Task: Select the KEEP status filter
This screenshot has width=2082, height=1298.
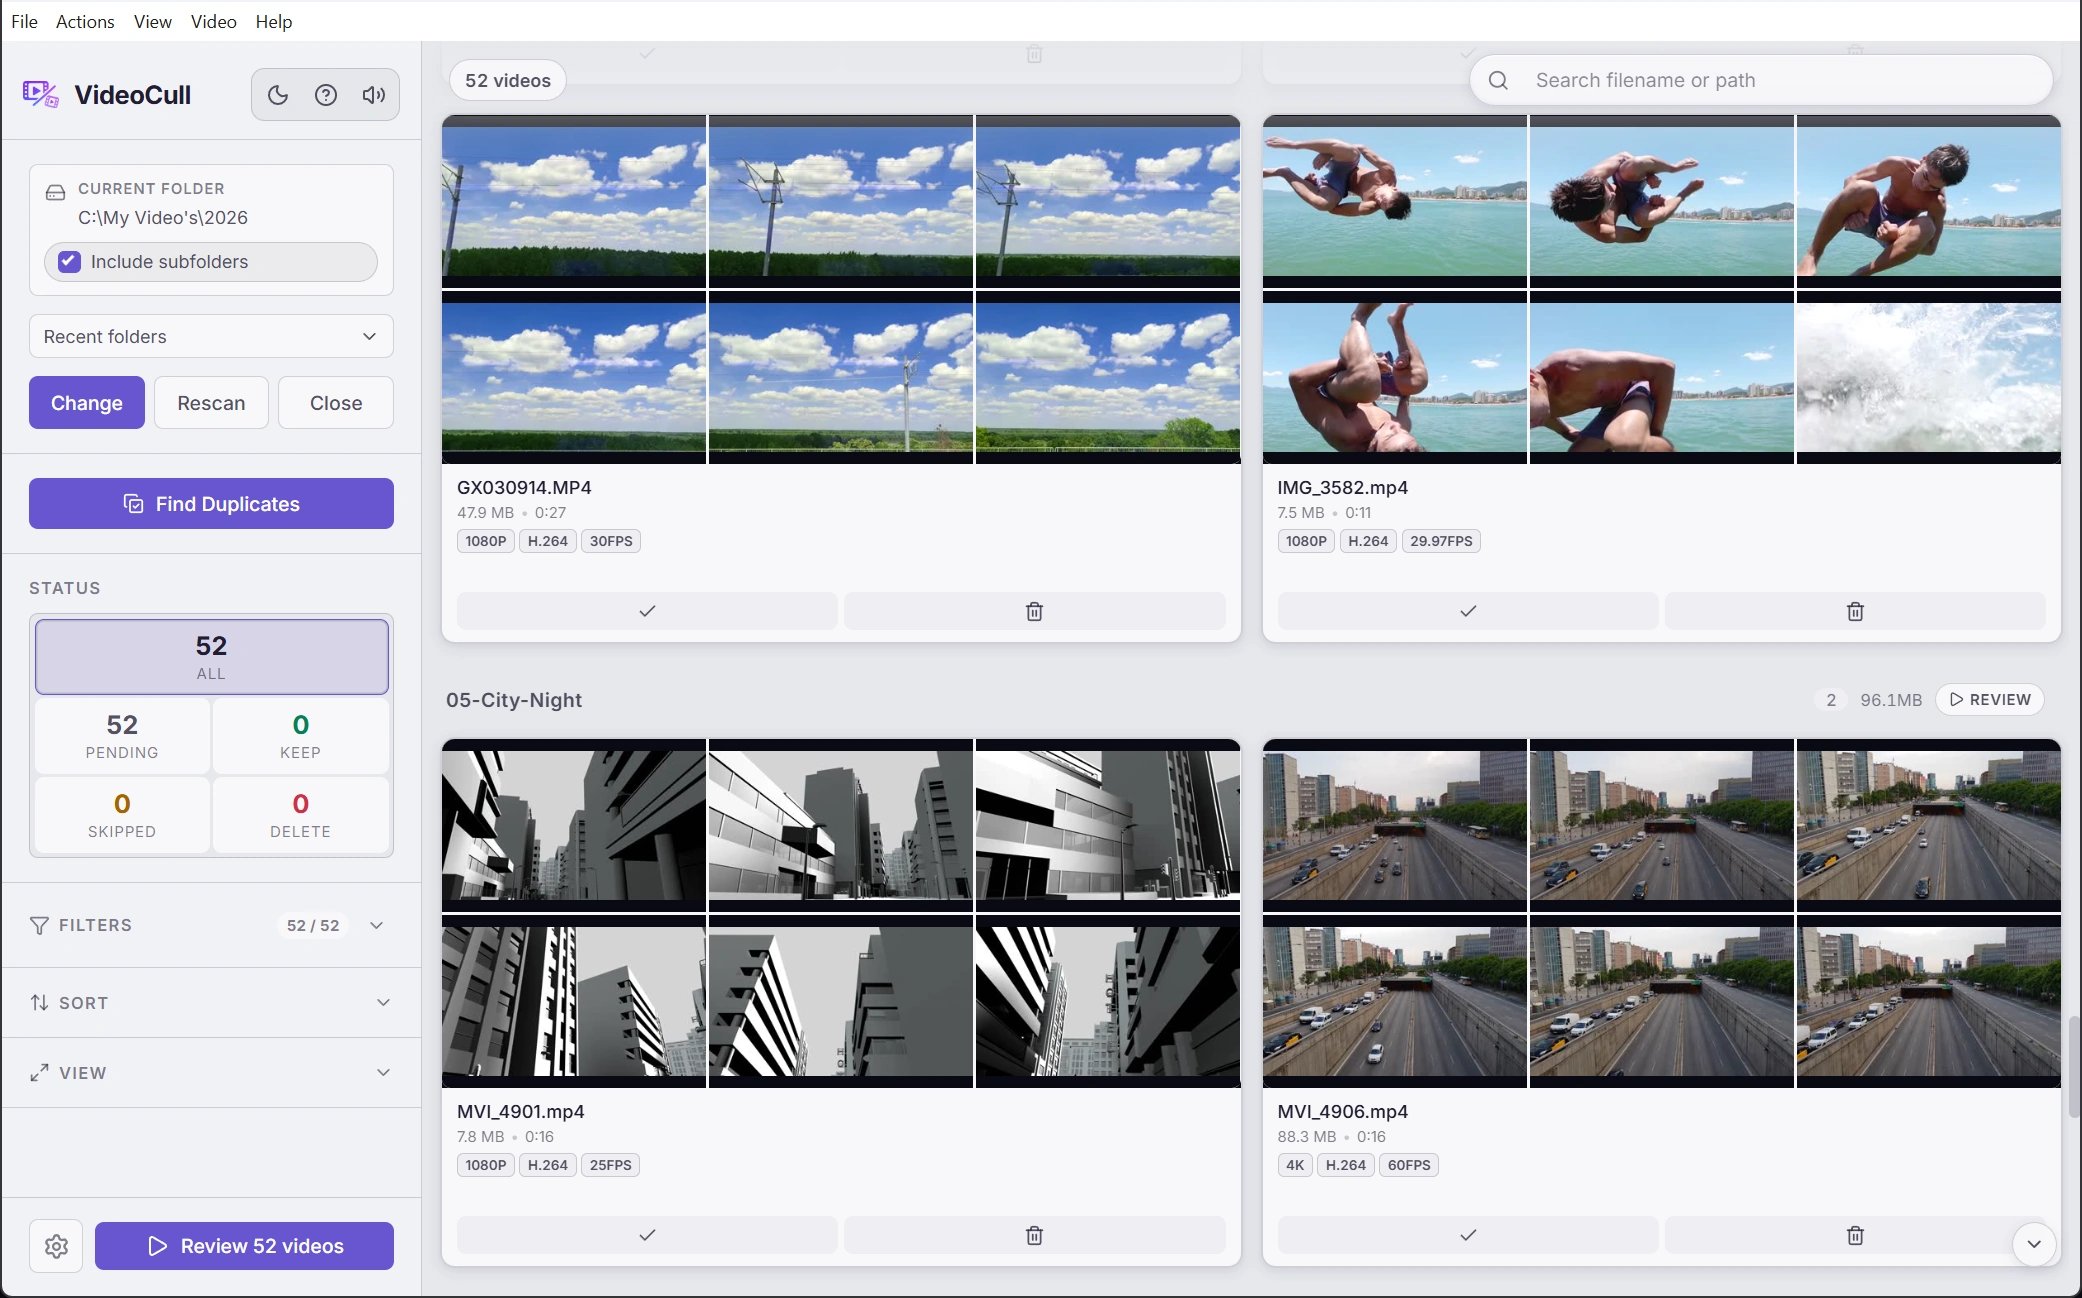Action: (300, 735)
